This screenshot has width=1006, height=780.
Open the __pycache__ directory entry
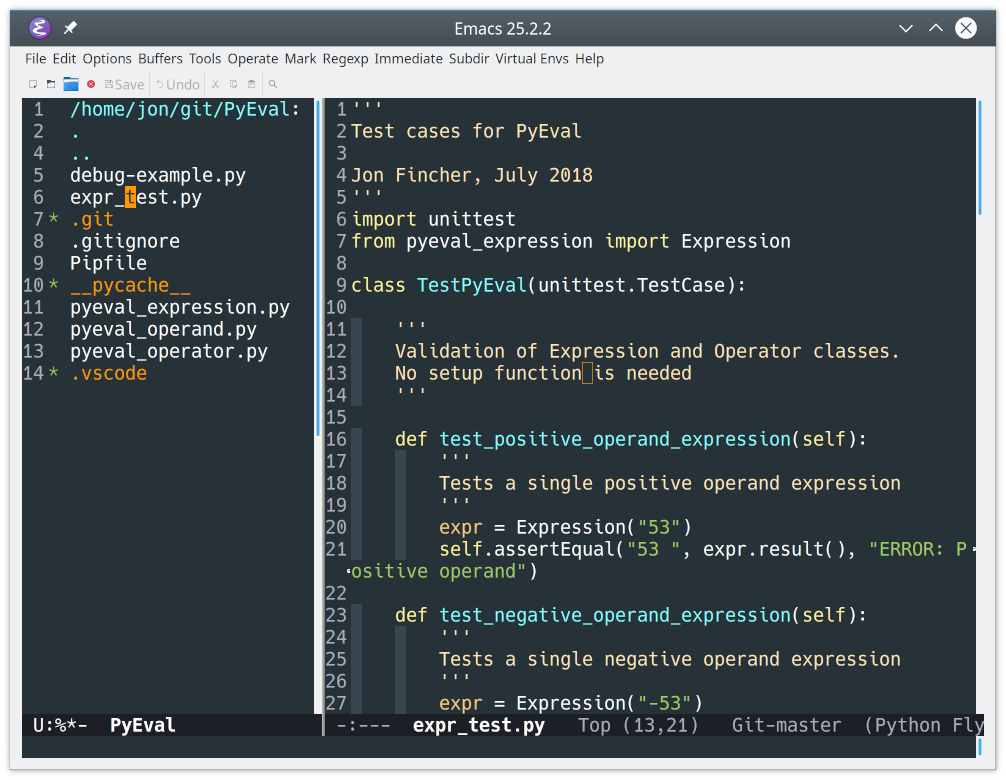(130, 285)
